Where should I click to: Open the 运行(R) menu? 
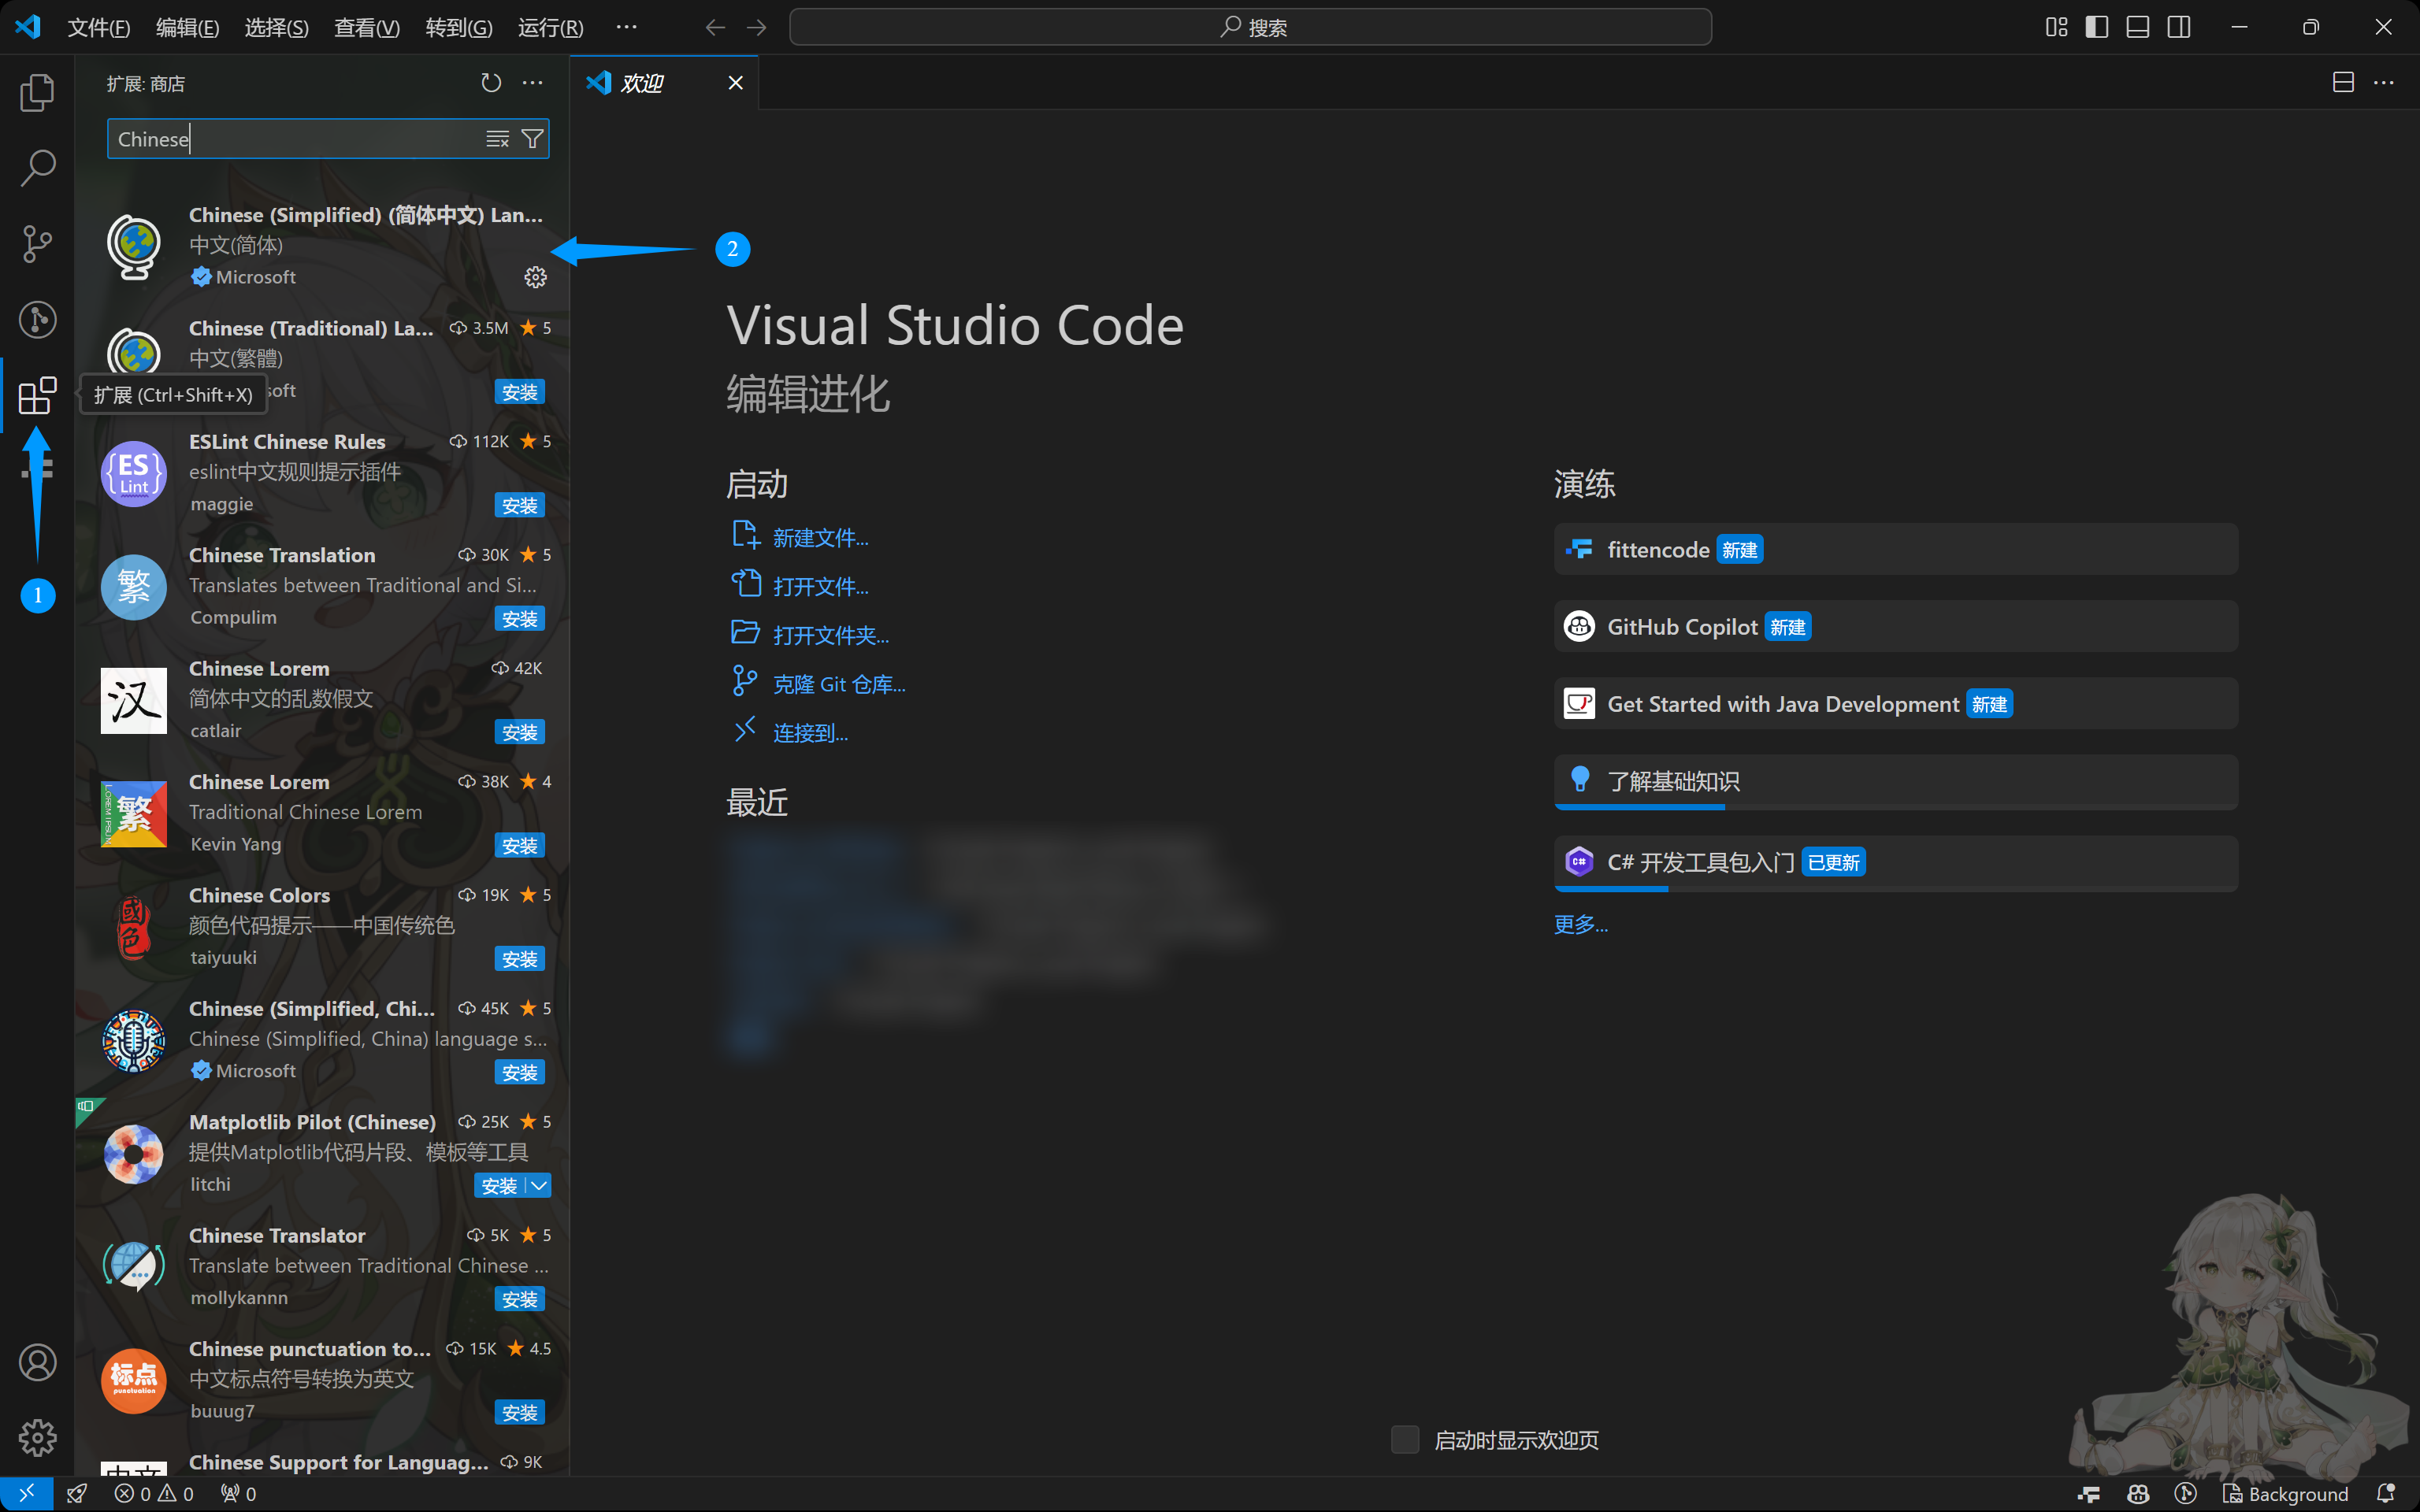pos(550,28)
